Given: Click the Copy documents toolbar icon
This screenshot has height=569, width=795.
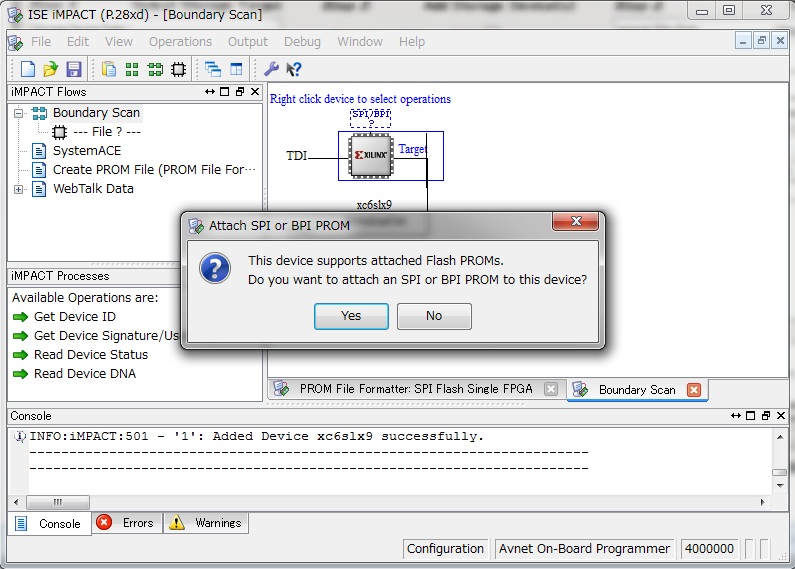Looking at the screenshot, I should (109, 69).
